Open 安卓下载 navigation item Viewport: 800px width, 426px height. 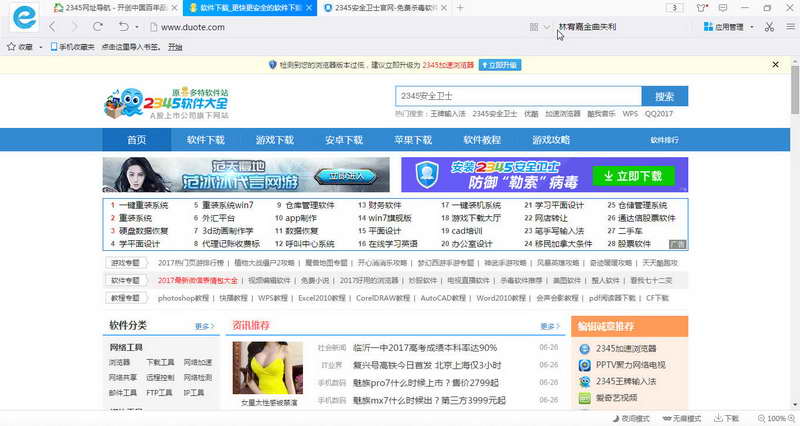344,140
